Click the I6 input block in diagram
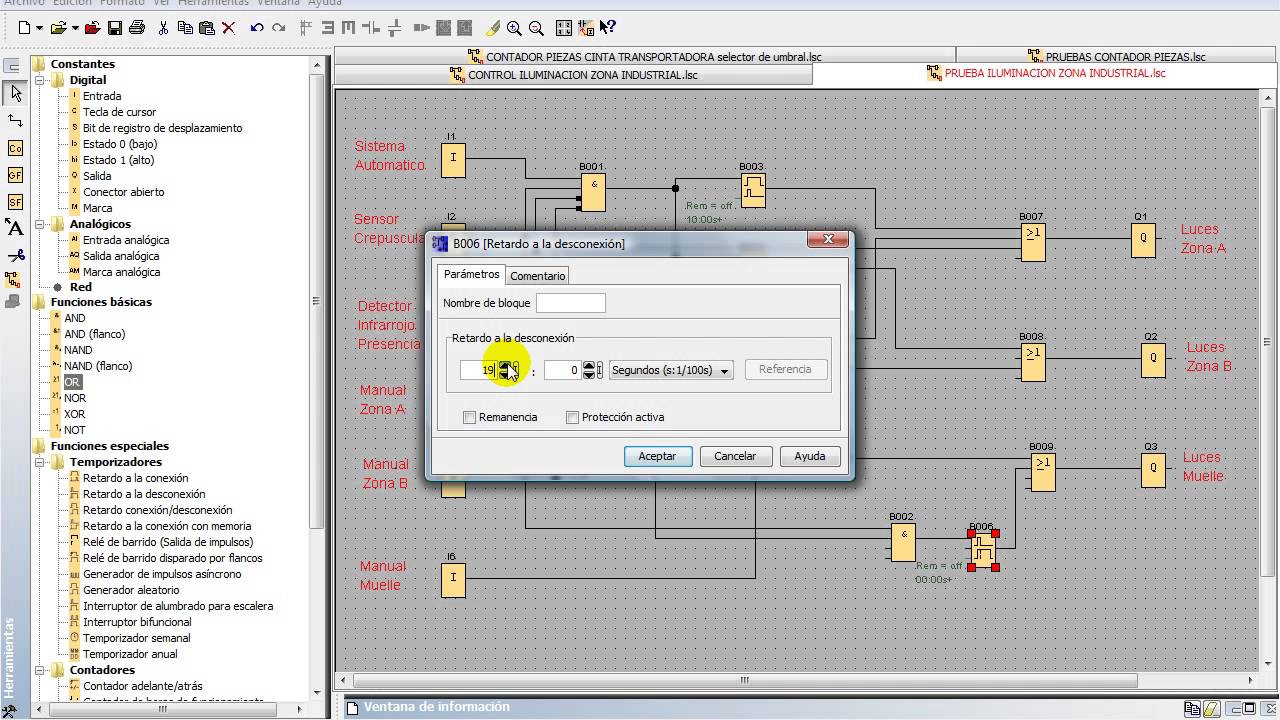The width and height of the screenshot is (1280, 720). [x=453, y=578]
